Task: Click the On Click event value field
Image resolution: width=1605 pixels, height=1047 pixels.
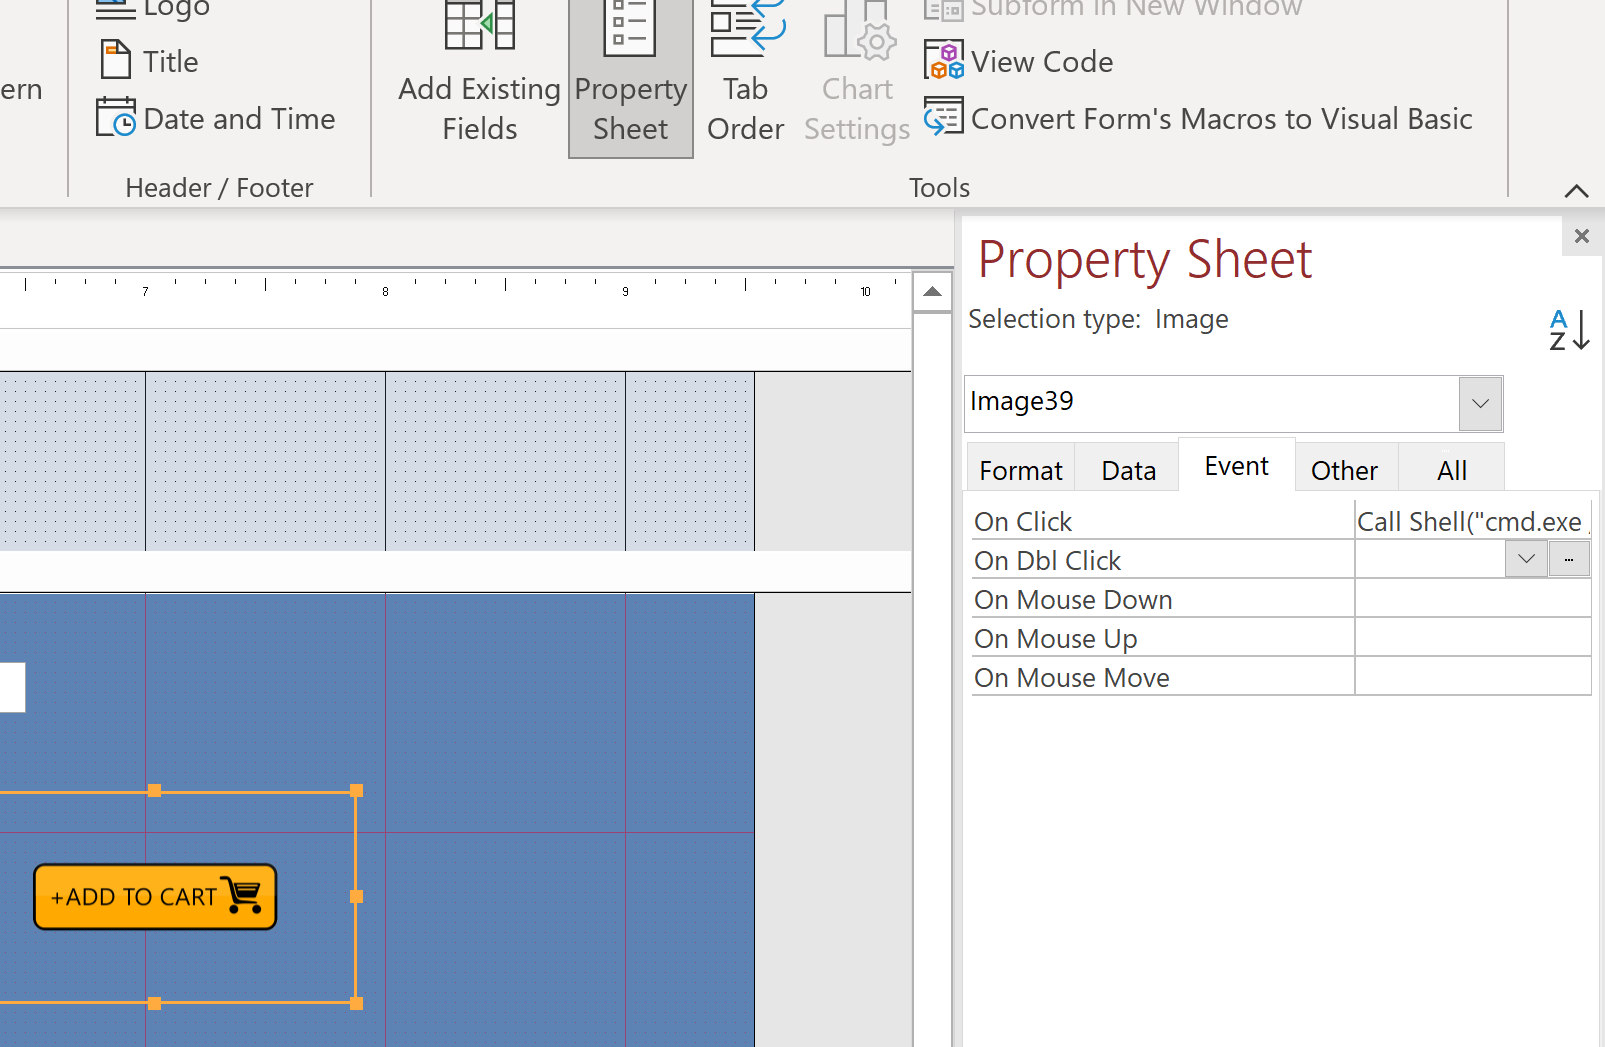Action: tap(1470, 521)
